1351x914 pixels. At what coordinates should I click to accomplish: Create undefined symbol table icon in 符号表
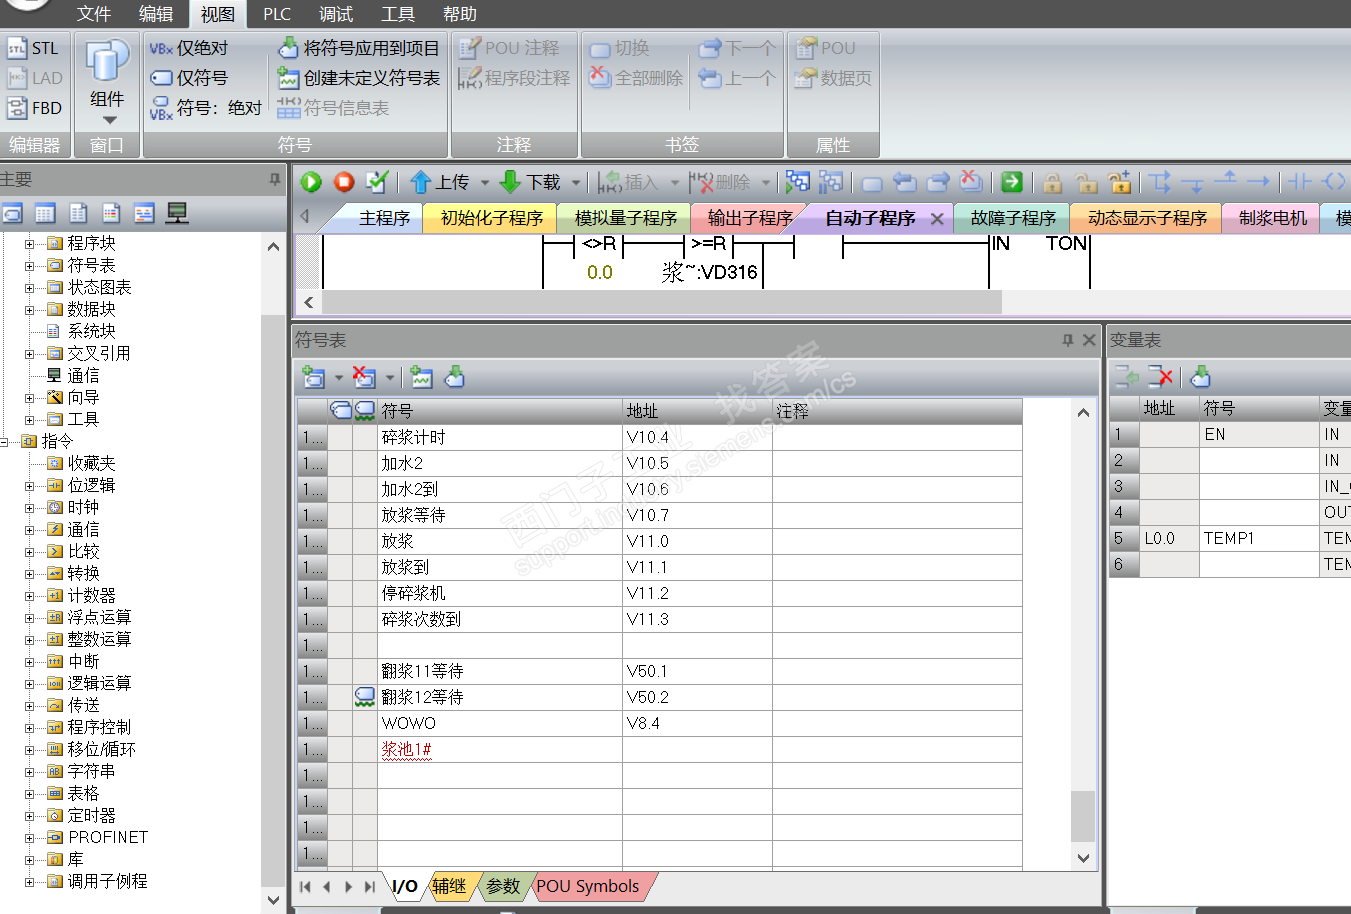point(421,377)
